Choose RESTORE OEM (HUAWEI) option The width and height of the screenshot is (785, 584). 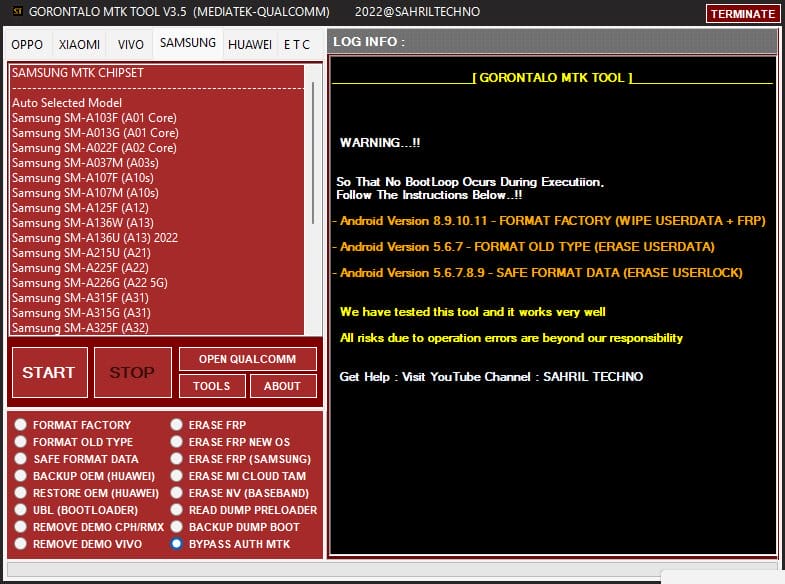(87, 493)
